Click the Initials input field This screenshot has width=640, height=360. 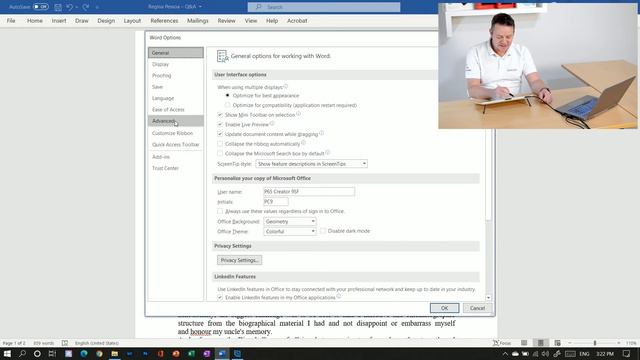pos(276,202)
